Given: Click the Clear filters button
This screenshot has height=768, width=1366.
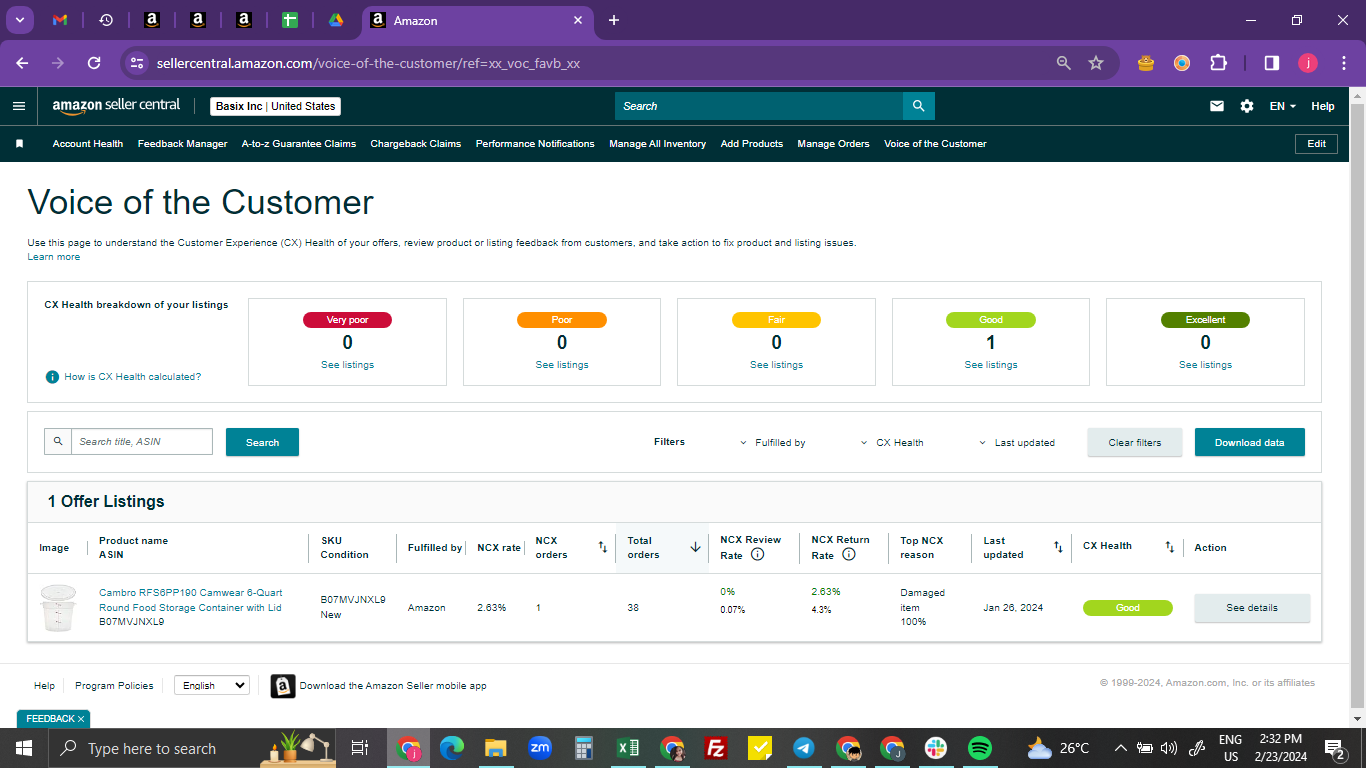Looking at the screenshot, I should pyautogui.click(x=1135, y=442).
